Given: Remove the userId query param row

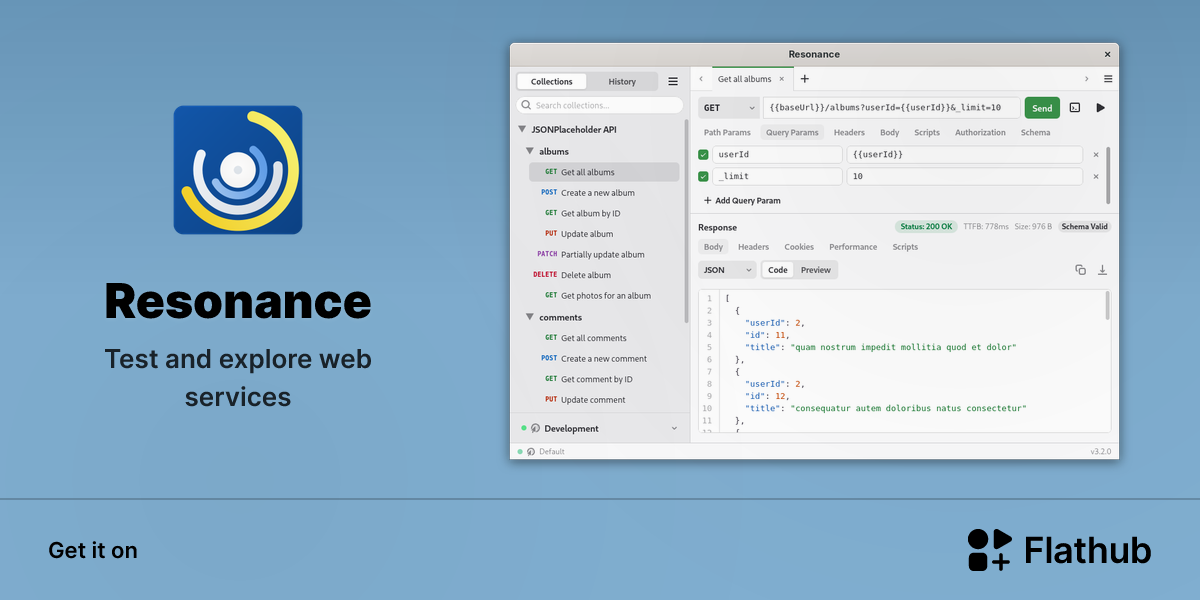Looking at the screenshot, I should coord(1096,155).
